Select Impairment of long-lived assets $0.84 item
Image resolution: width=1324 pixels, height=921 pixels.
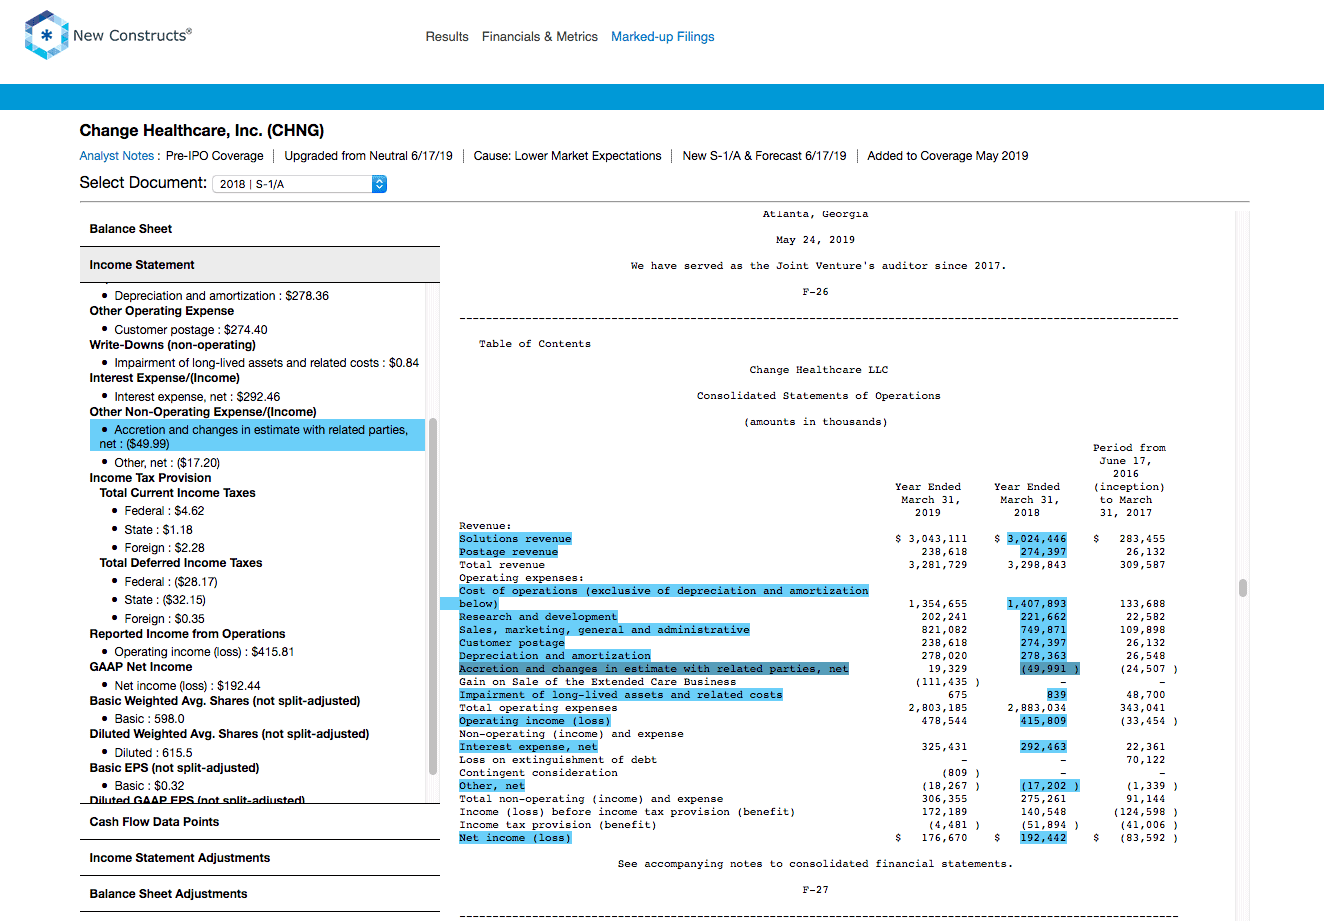pyautogui.click(x=267, y=363)
